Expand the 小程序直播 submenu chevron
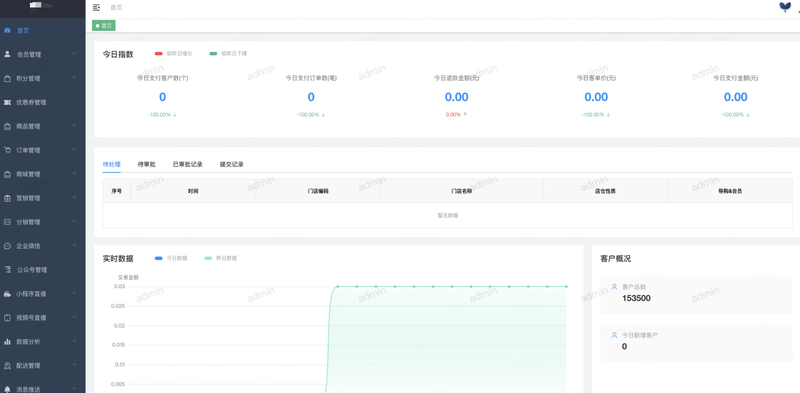 [x=74, y=293]
